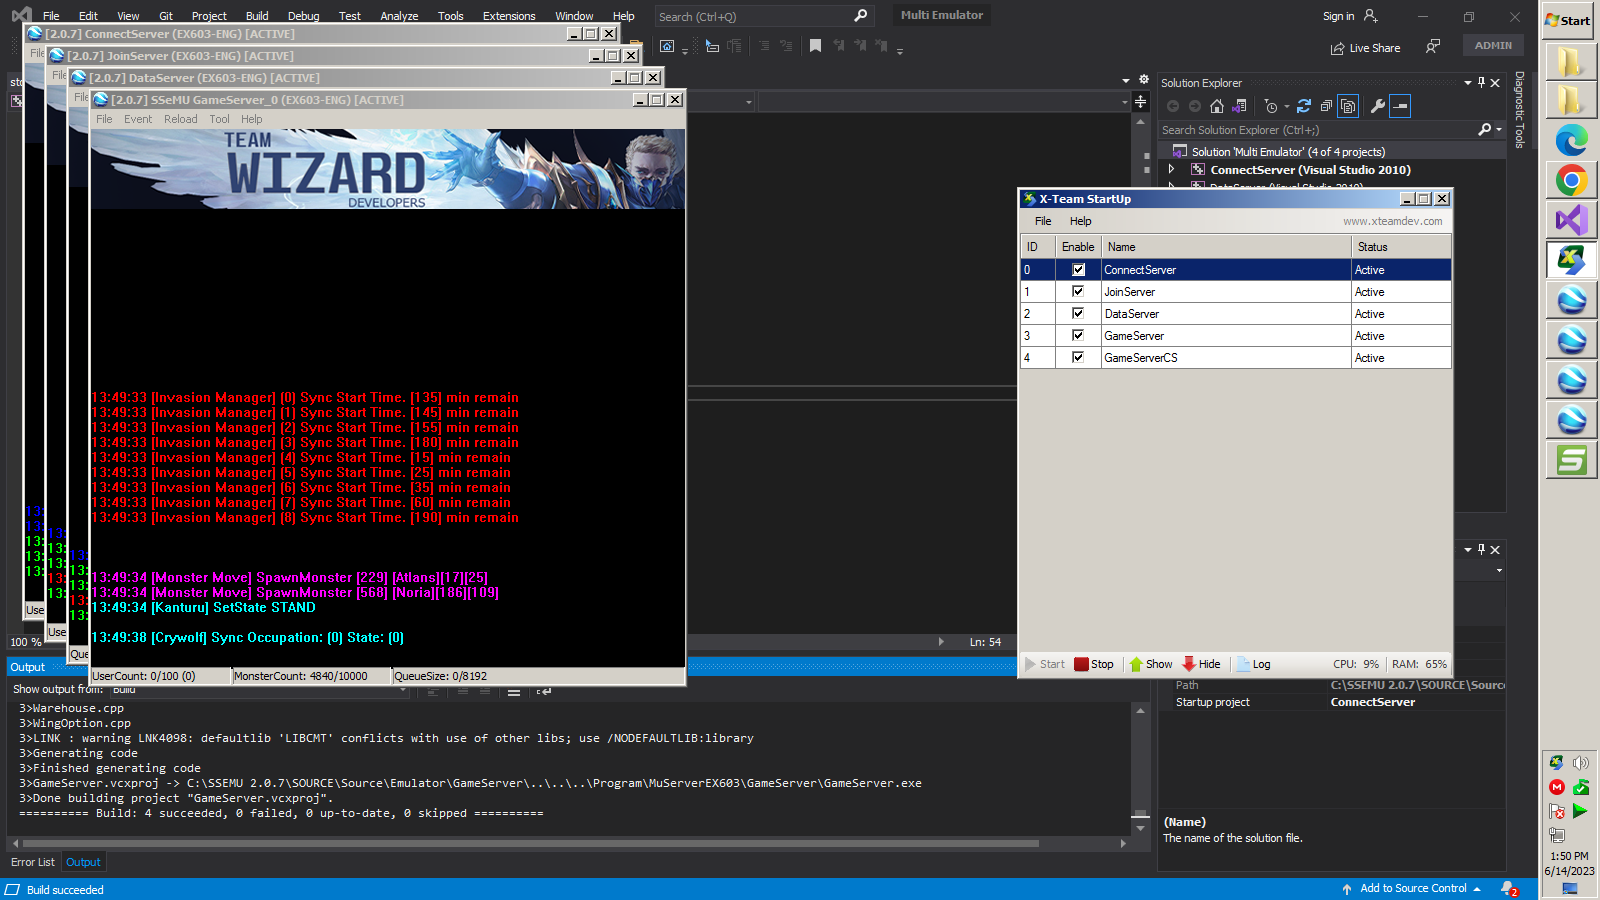Image resolution: width=1600 pixels, height=900 pixels.
Task: Uncheck Enable checkbox for DataServer
Action: click(1078, 314)
